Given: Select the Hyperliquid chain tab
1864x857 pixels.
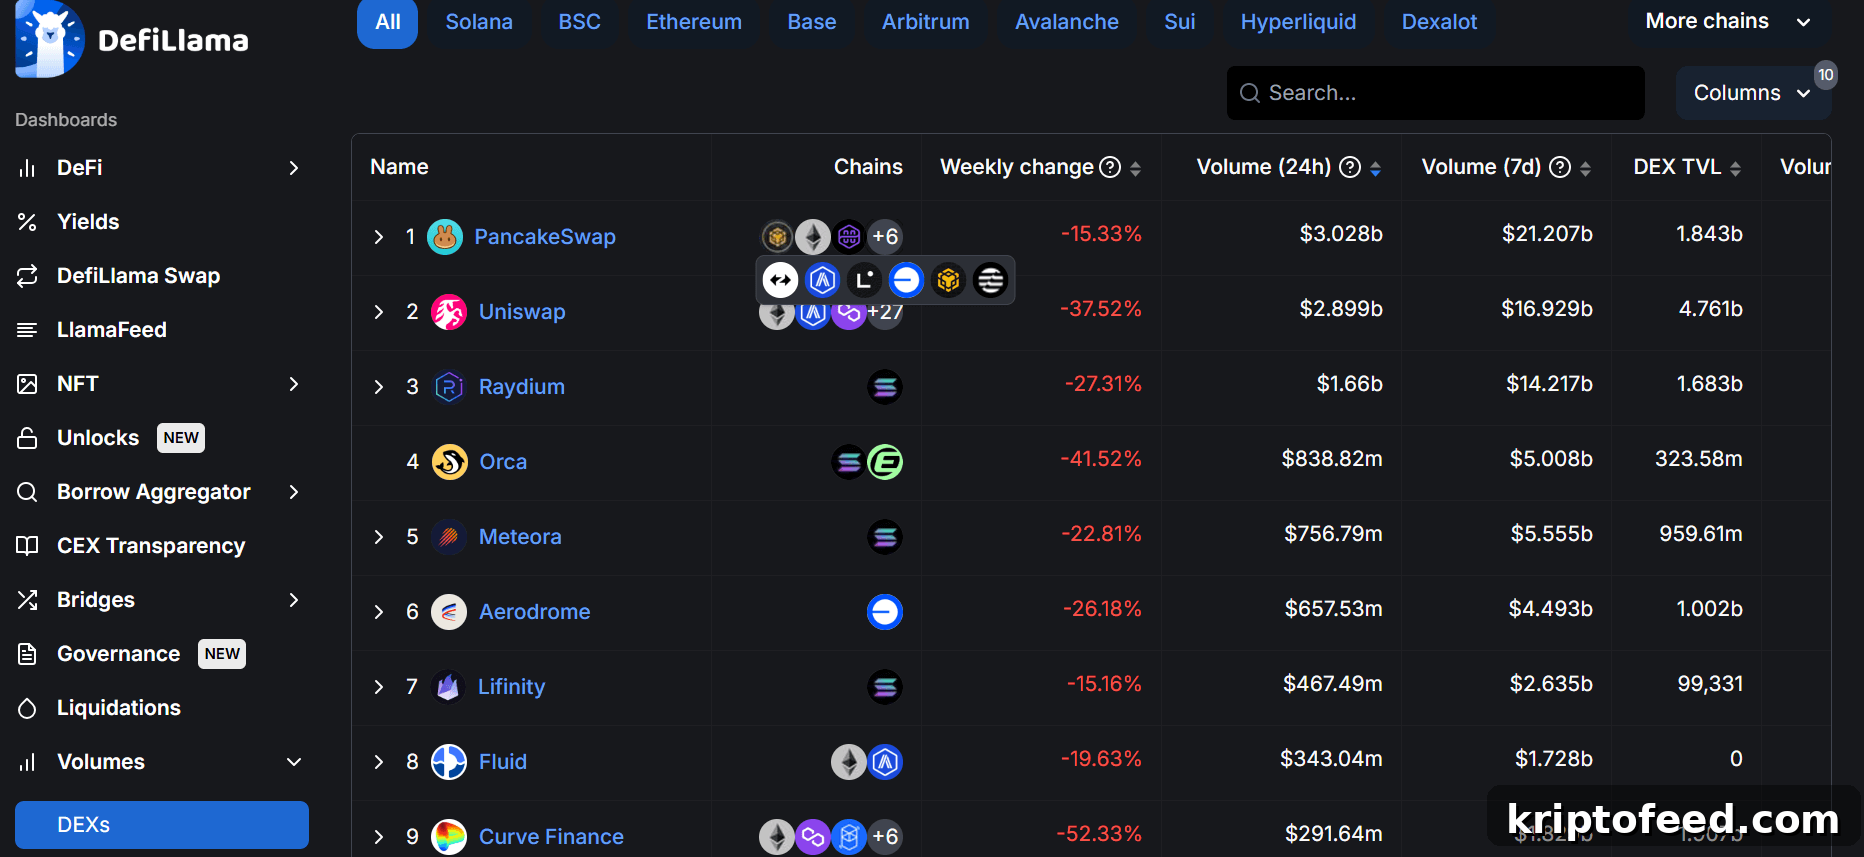Looking at the screenshot, I should point(1299,22).
